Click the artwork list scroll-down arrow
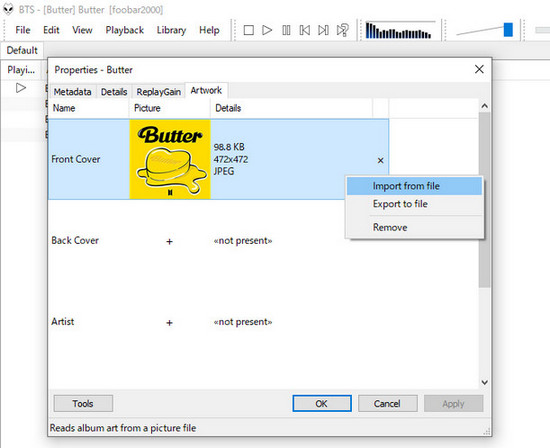550x448 pixels. click(484, 382)
